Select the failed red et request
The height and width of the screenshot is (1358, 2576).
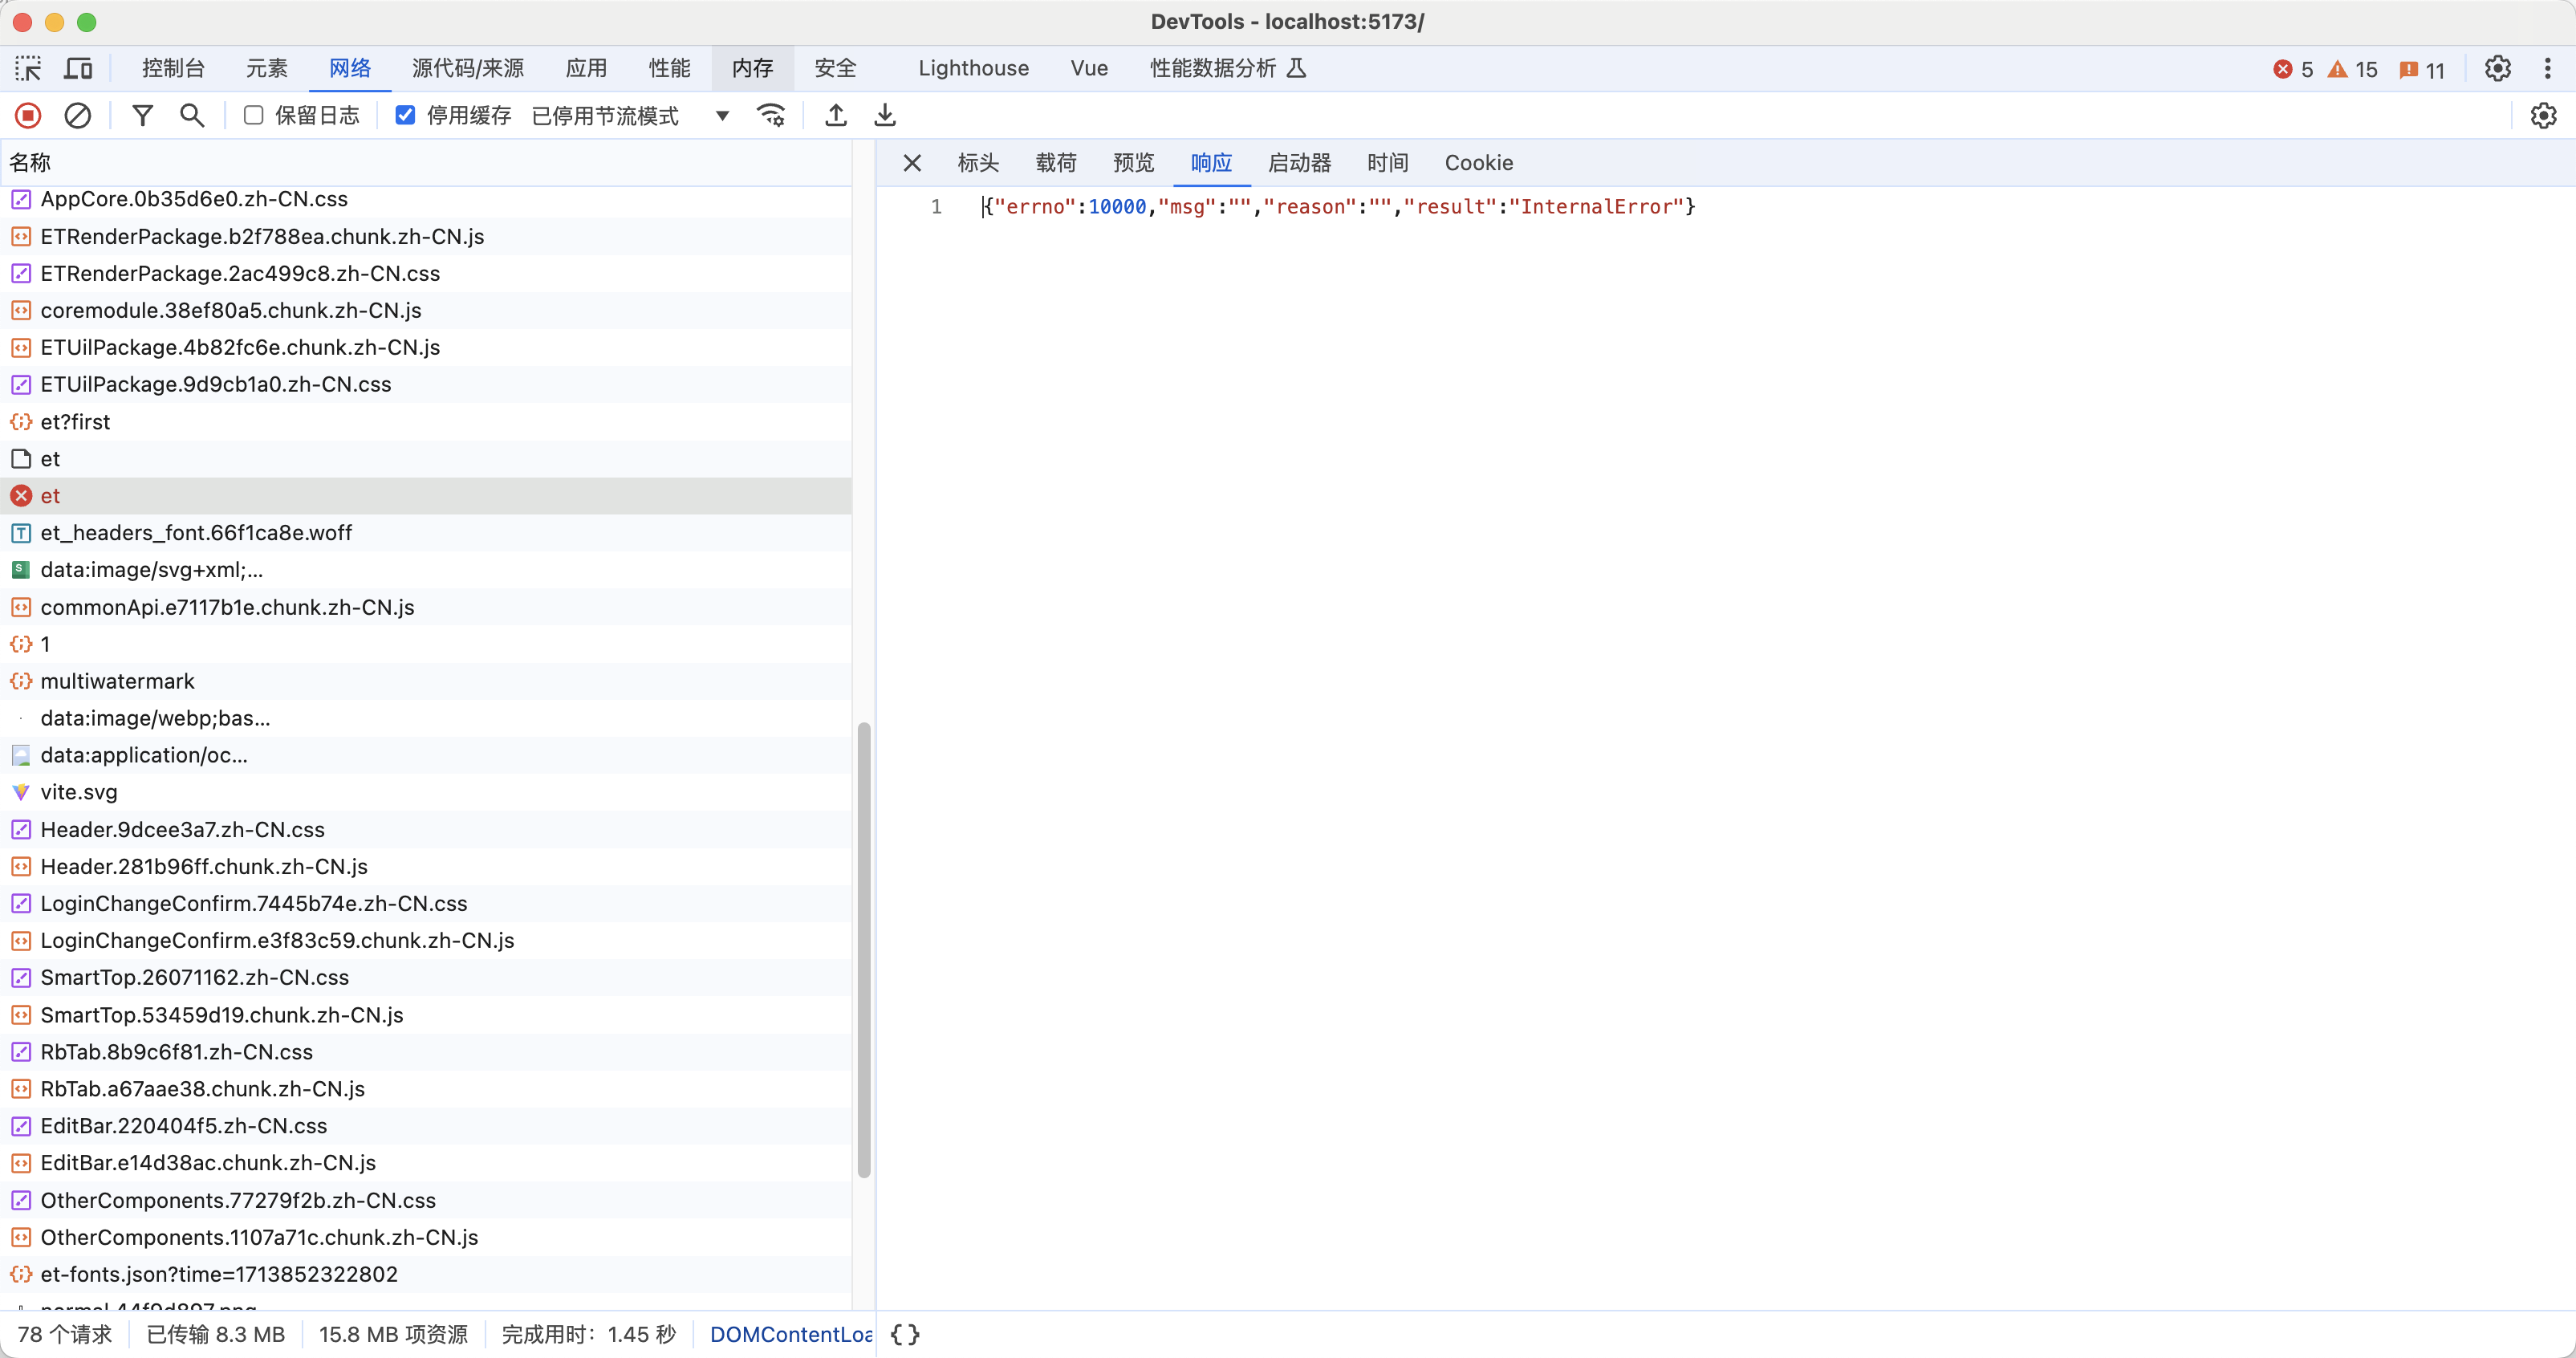coord(426,496)
